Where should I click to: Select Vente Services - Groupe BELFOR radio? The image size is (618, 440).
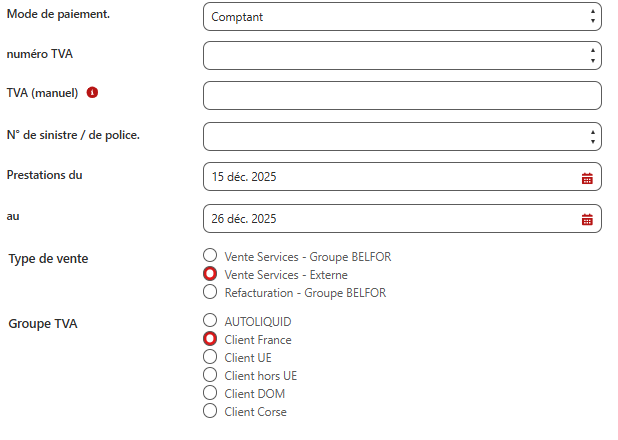coord(210,255)
